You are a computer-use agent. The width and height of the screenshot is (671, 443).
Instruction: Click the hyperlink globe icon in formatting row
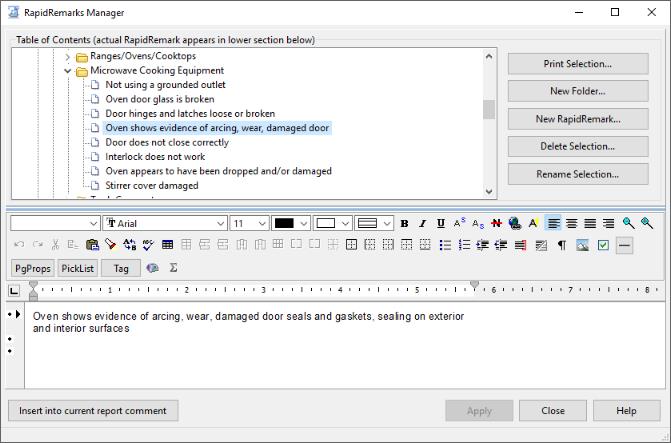click(515, 223)
